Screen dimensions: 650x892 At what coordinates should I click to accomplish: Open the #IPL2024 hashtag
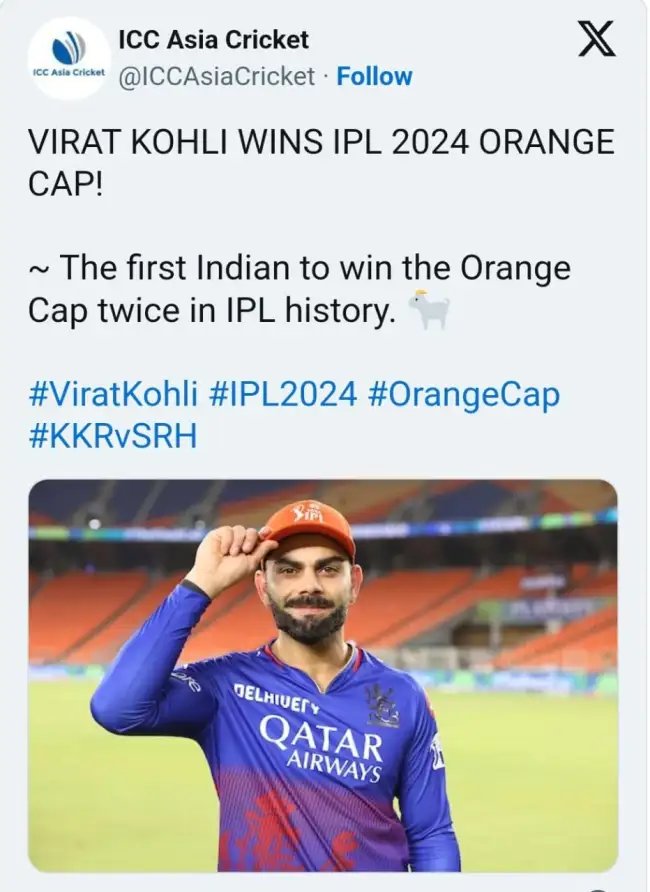click(x=283, y=394)
